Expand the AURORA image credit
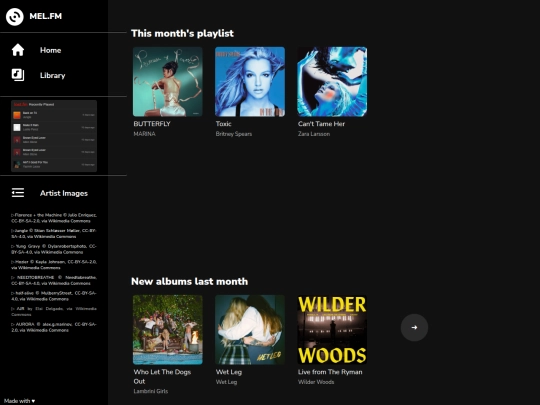Screen dimensions: 540x405 coord(54,327)
